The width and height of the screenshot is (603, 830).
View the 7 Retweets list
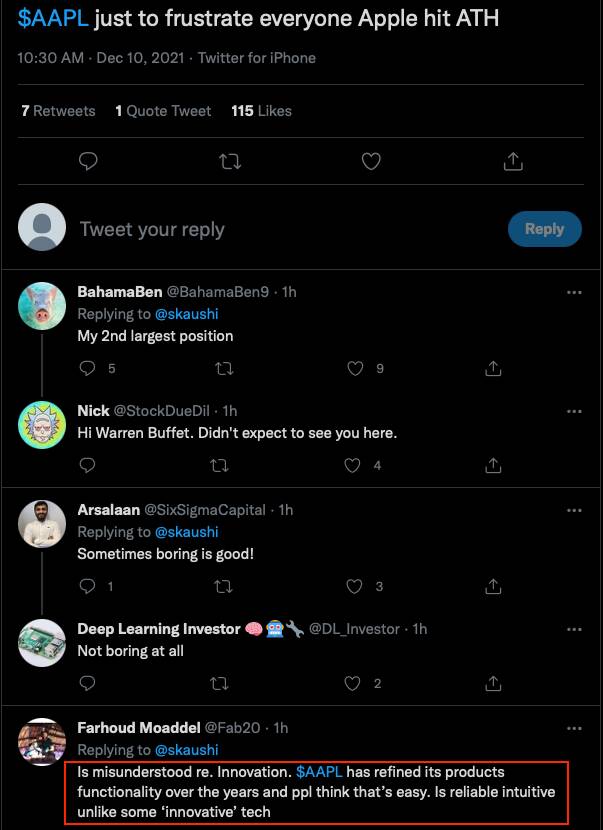(58, 111)
